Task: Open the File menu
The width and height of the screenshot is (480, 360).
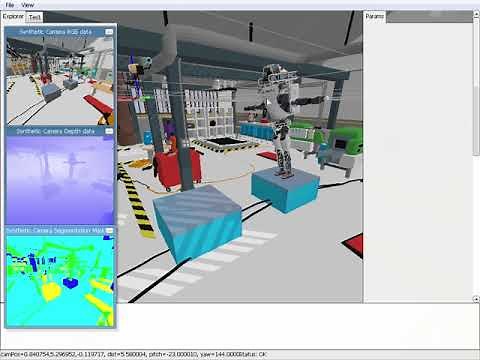Action: click(10, 5)
